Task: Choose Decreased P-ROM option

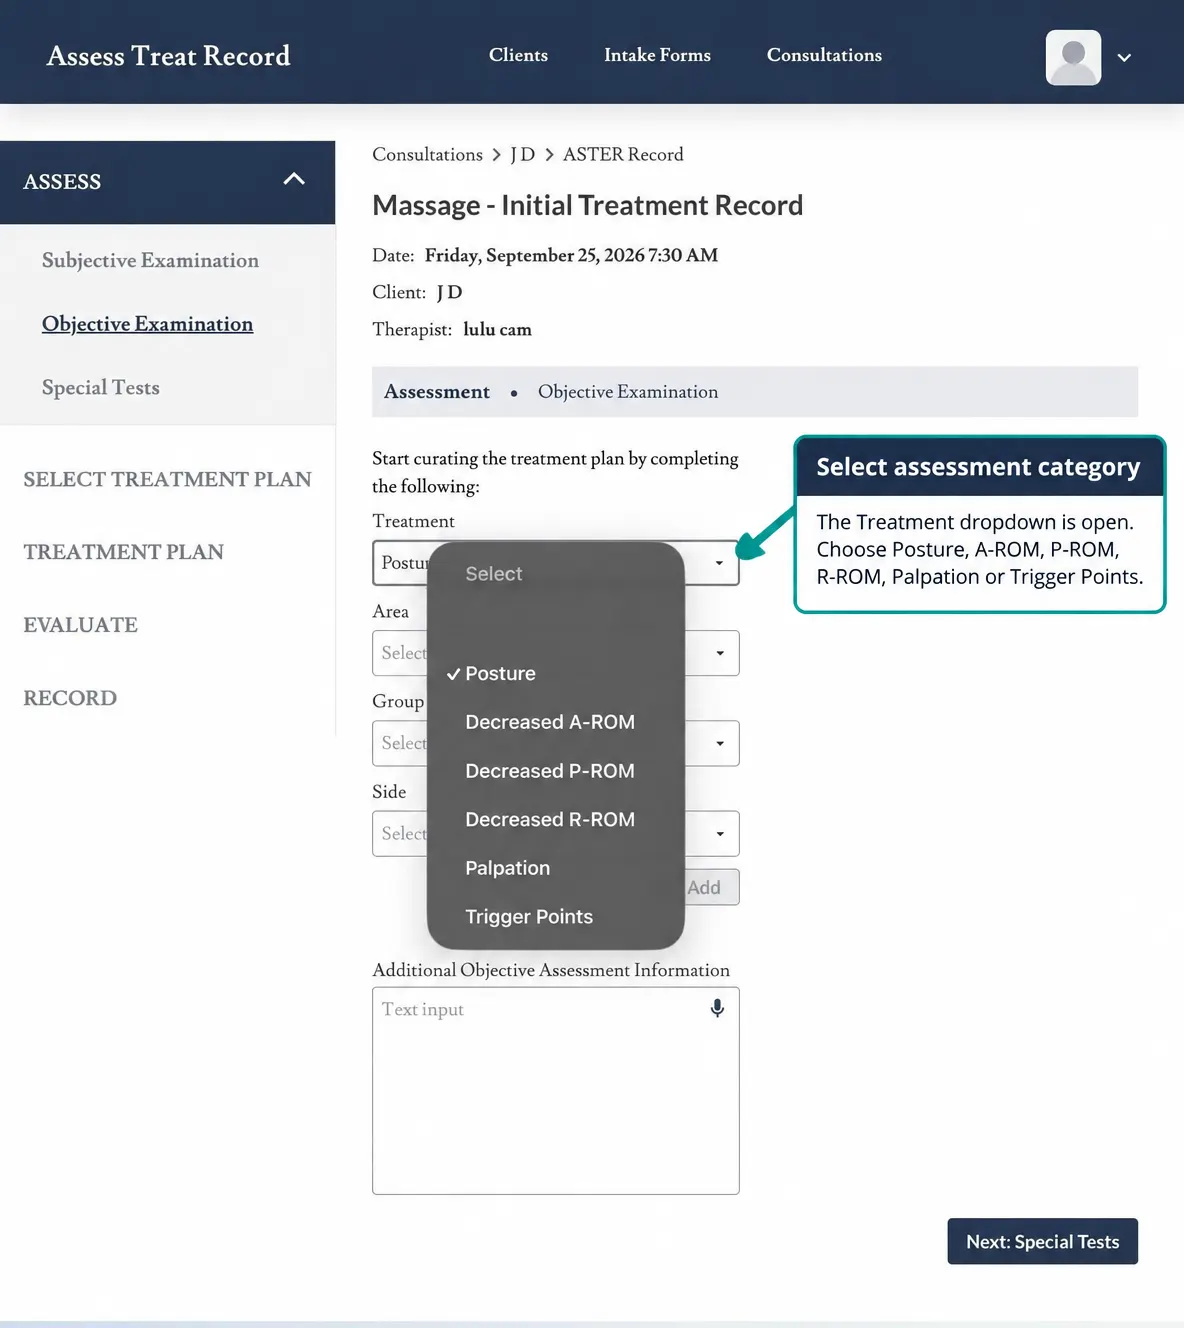Action: coord(550,771)
